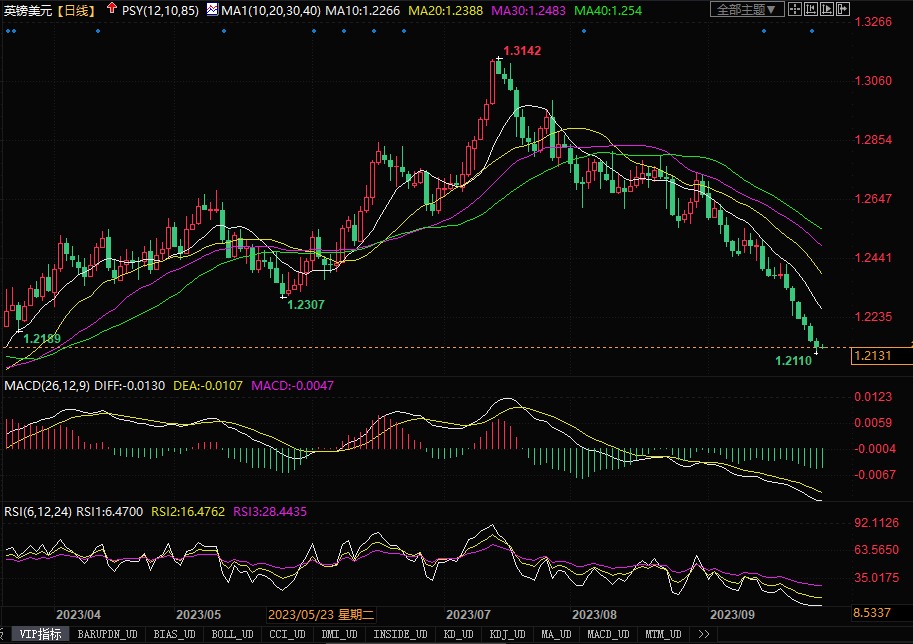The width and height of the screenshot is (913, 644).
Task: Click the red up-arrow icon beside PSY
Action: tap(111, 9)
